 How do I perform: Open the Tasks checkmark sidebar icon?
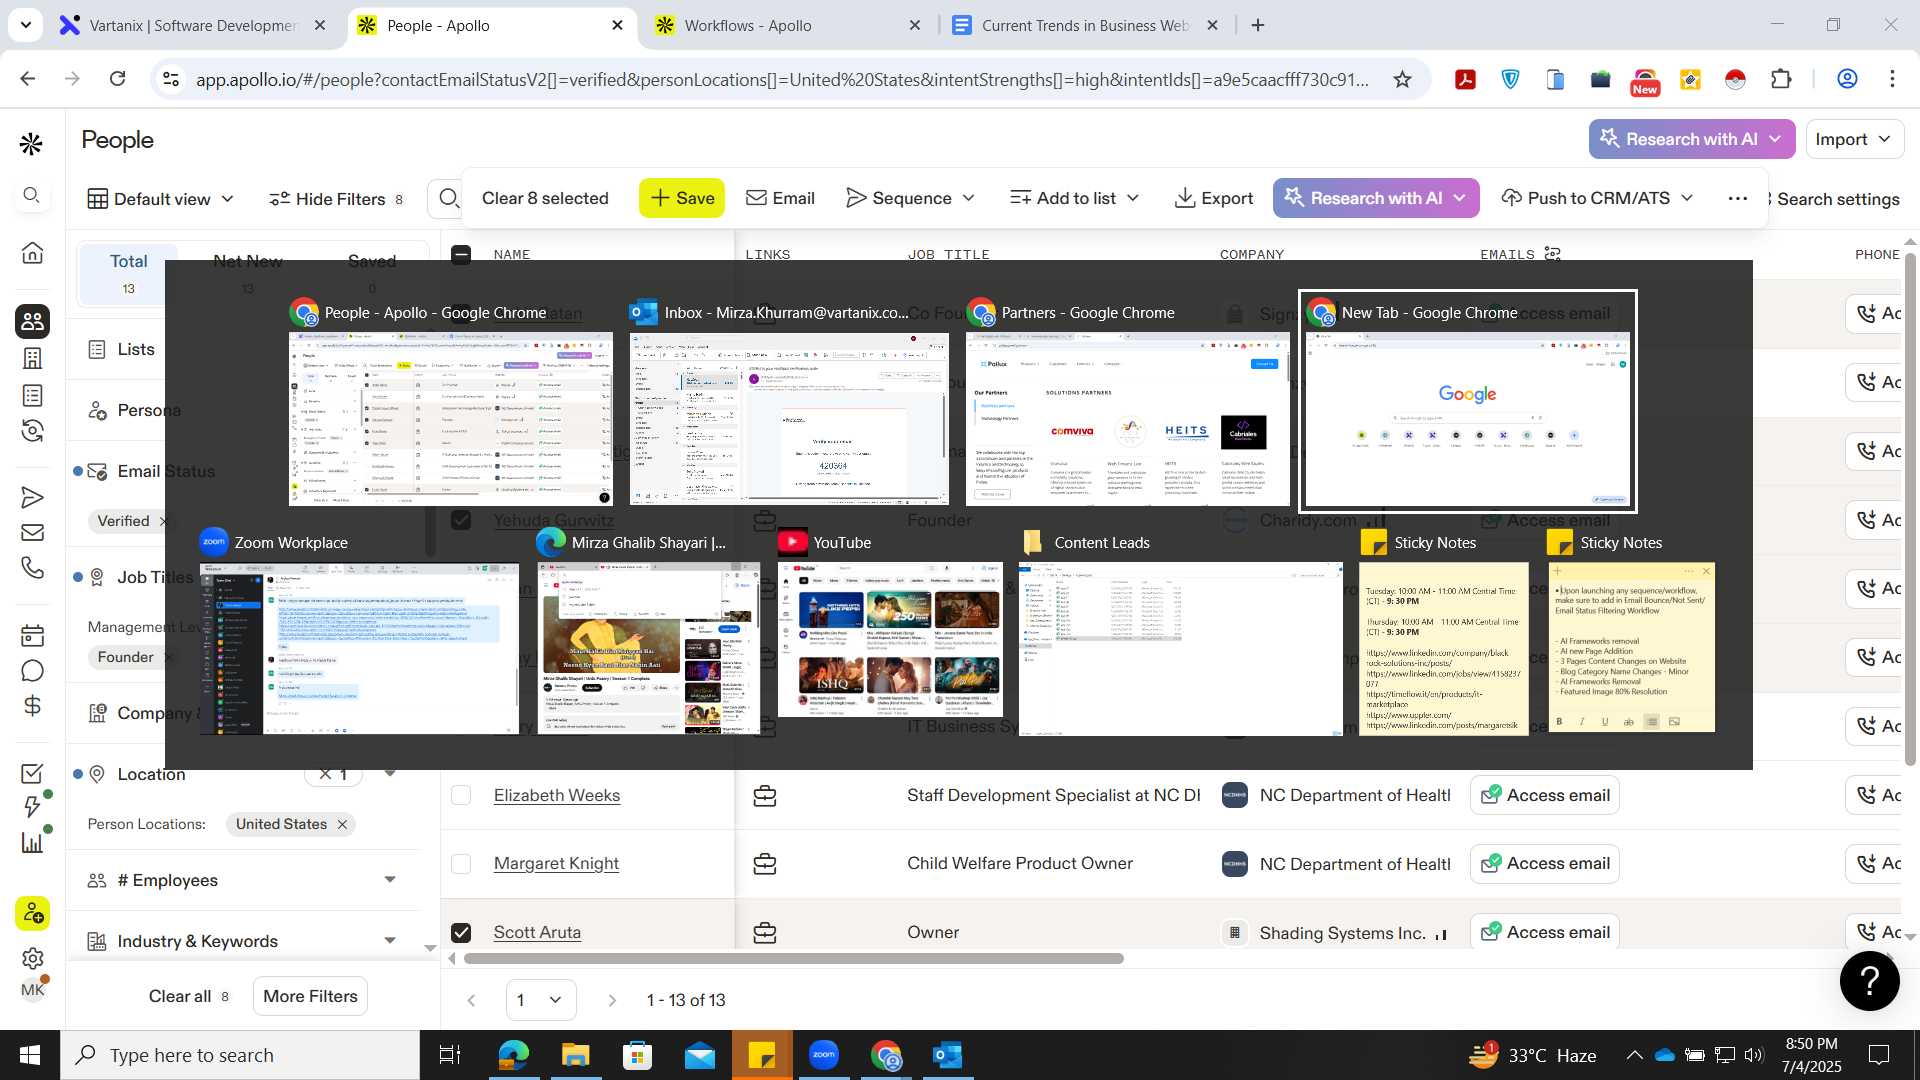(32, 773)
